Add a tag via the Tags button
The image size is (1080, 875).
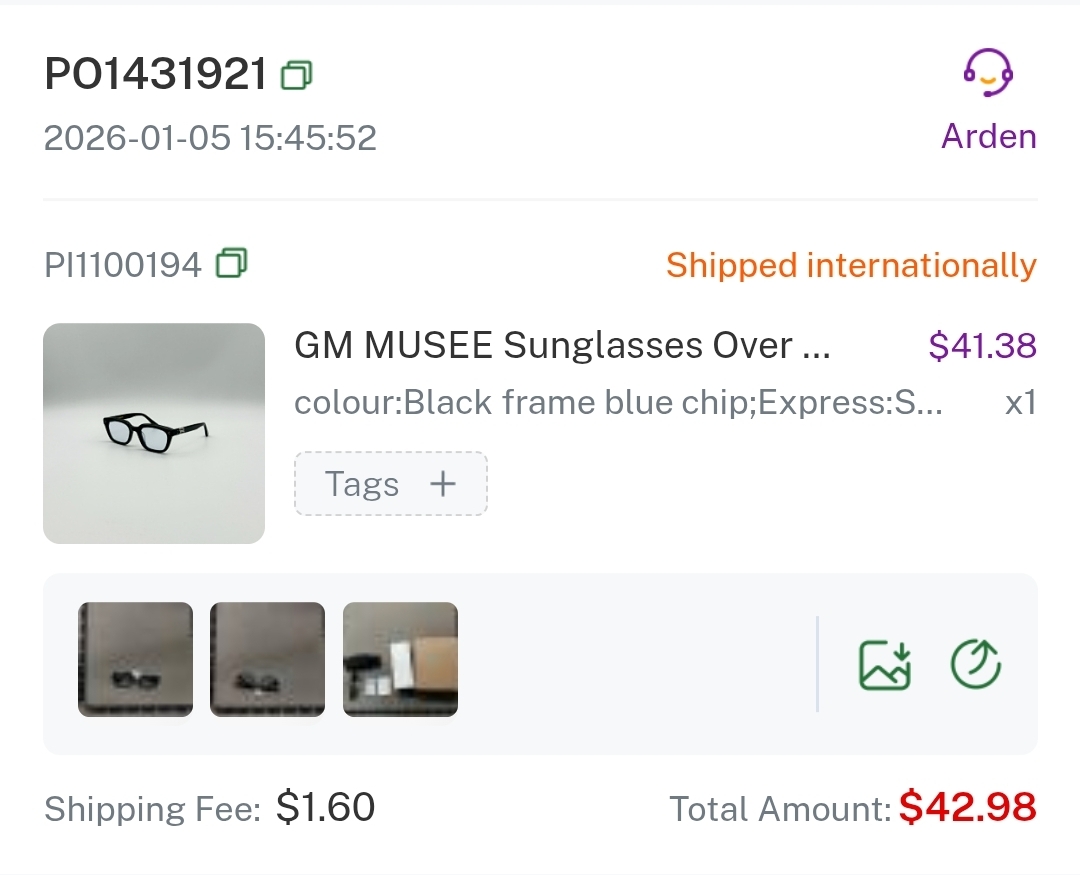click(390, 484)
